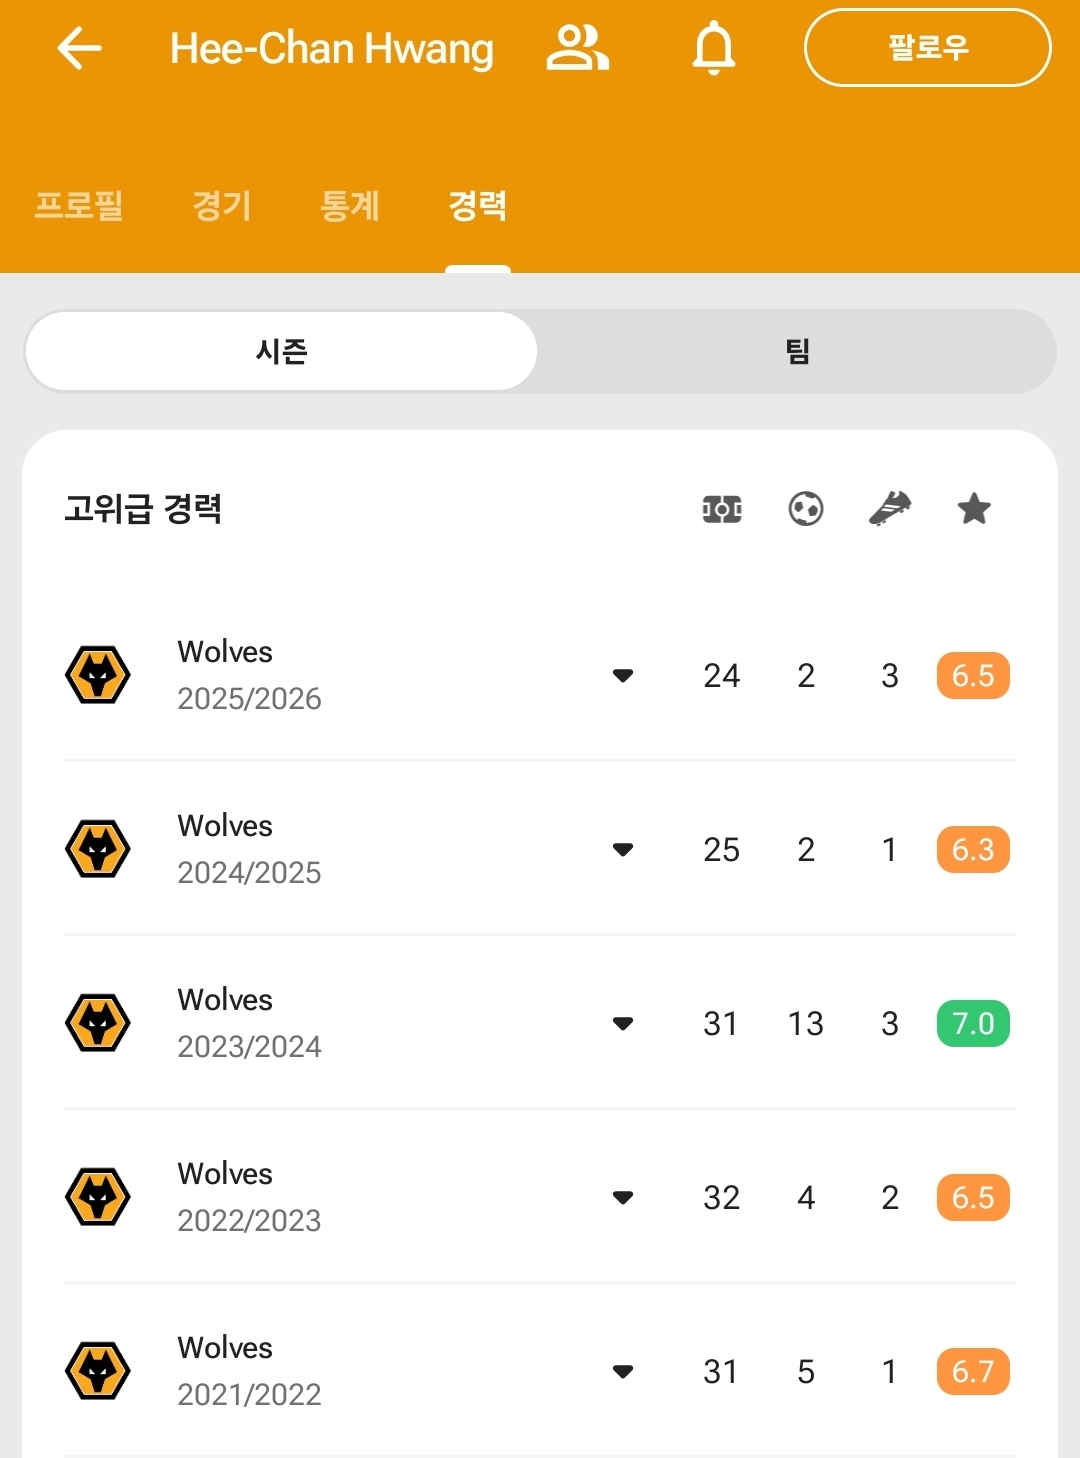Open the 프로필 tab
Viewport: 1080px width, 1458px height.
[x=79, y=206]
